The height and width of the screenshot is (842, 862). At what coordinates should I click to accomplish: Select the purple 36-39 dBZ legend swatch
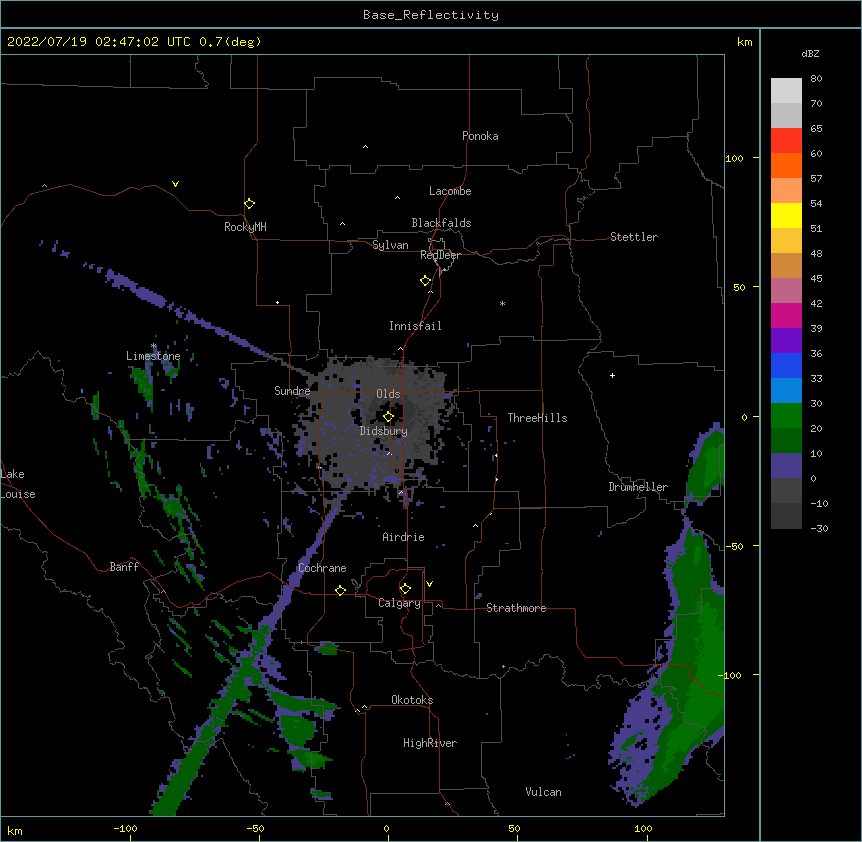786,340
